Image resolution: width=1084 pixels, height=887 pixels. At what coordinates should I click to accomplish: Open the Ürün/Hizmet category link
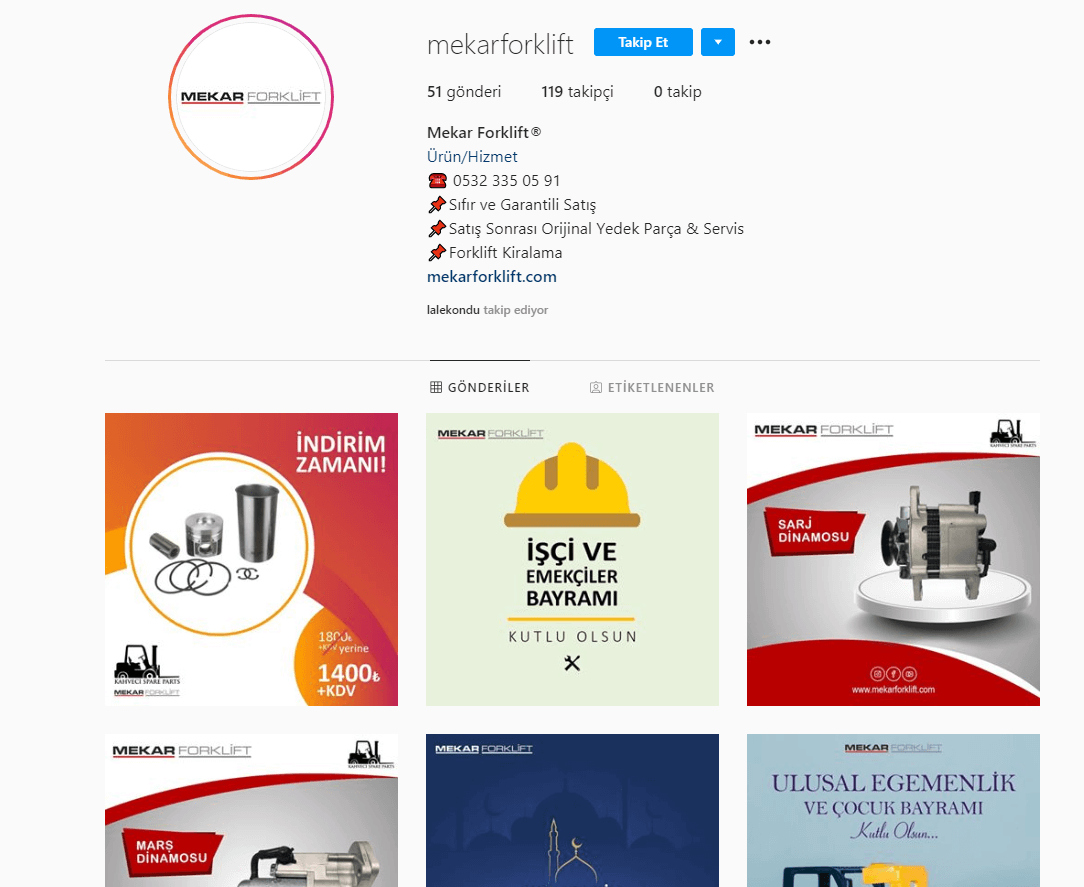tap(472, 156)
